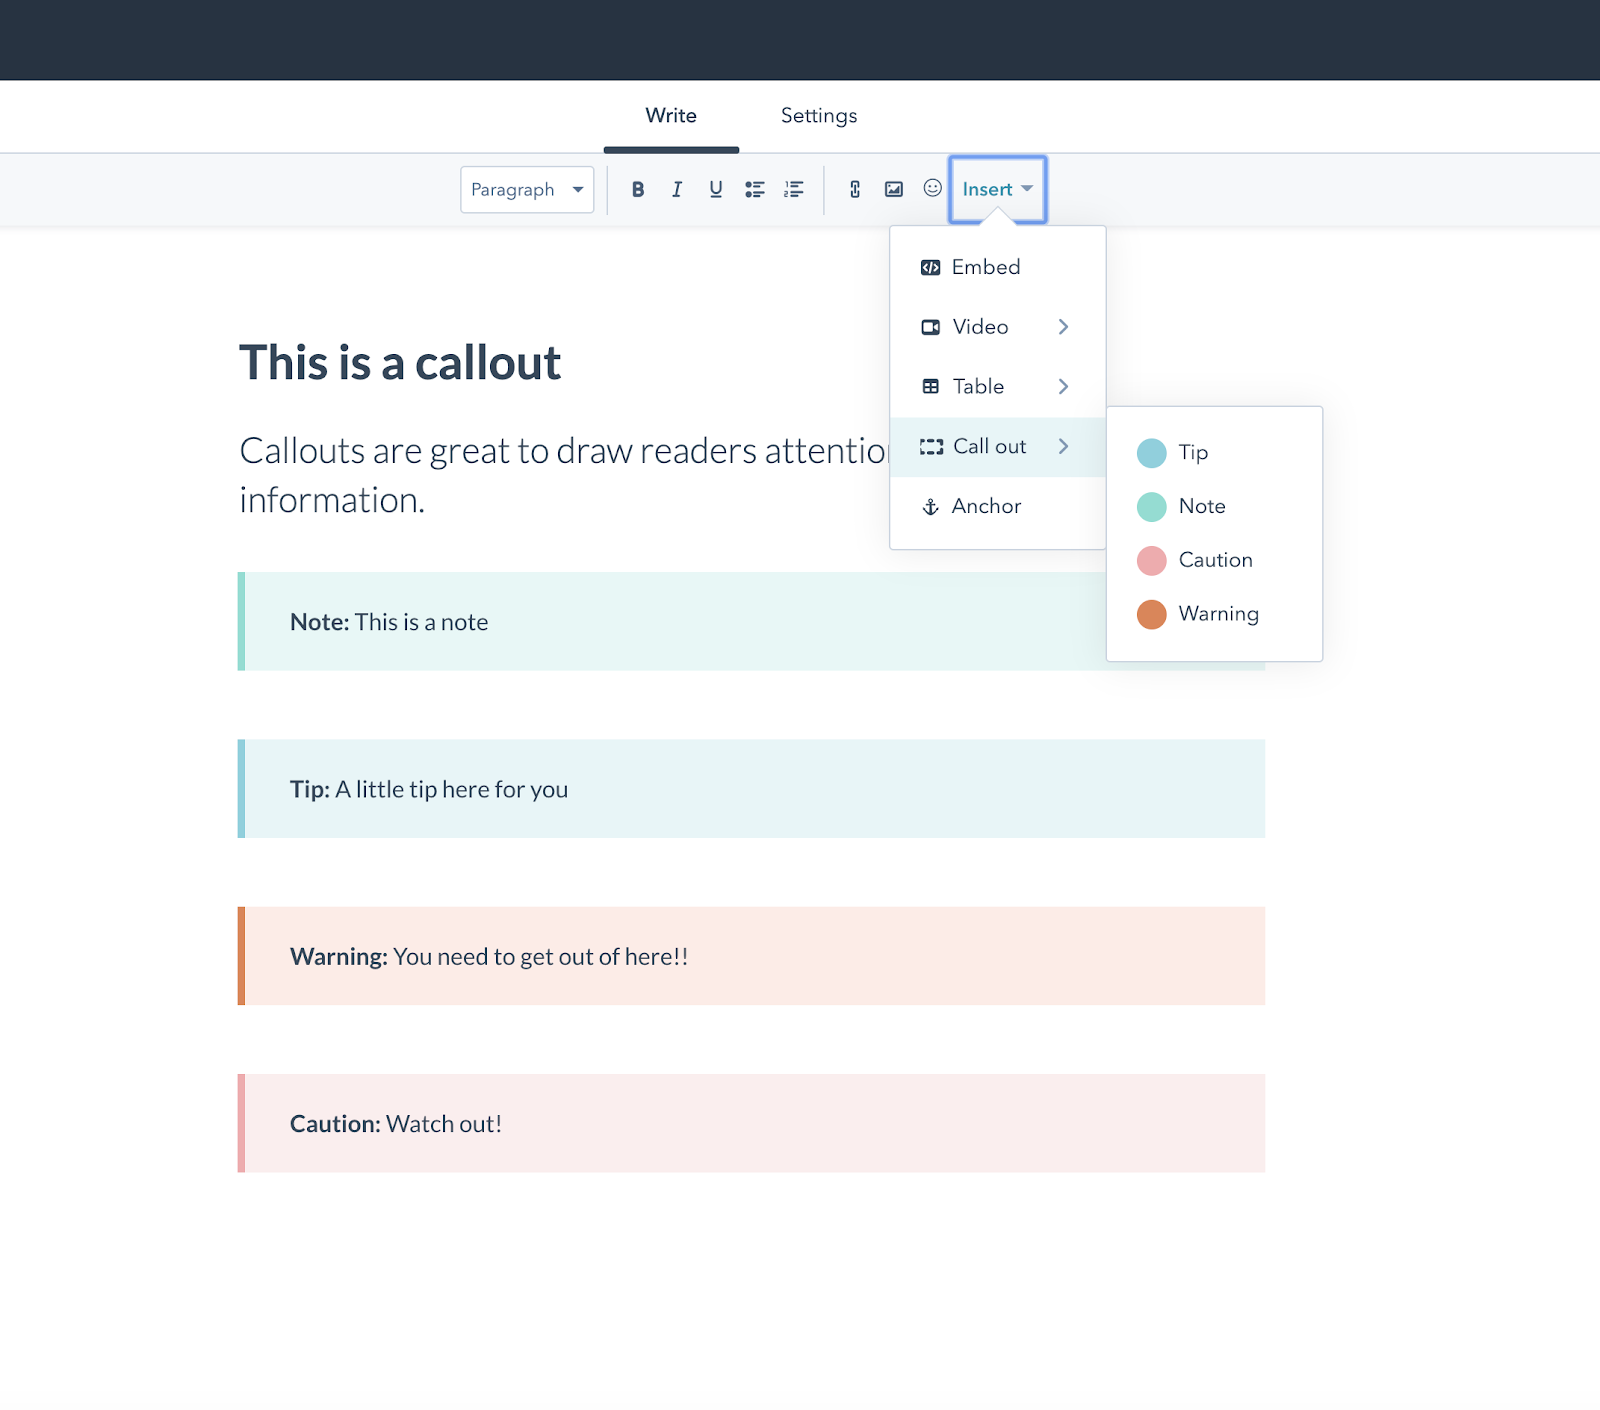Select Embed from Insert menu
1600x1410 pixels.
(985, 267)
